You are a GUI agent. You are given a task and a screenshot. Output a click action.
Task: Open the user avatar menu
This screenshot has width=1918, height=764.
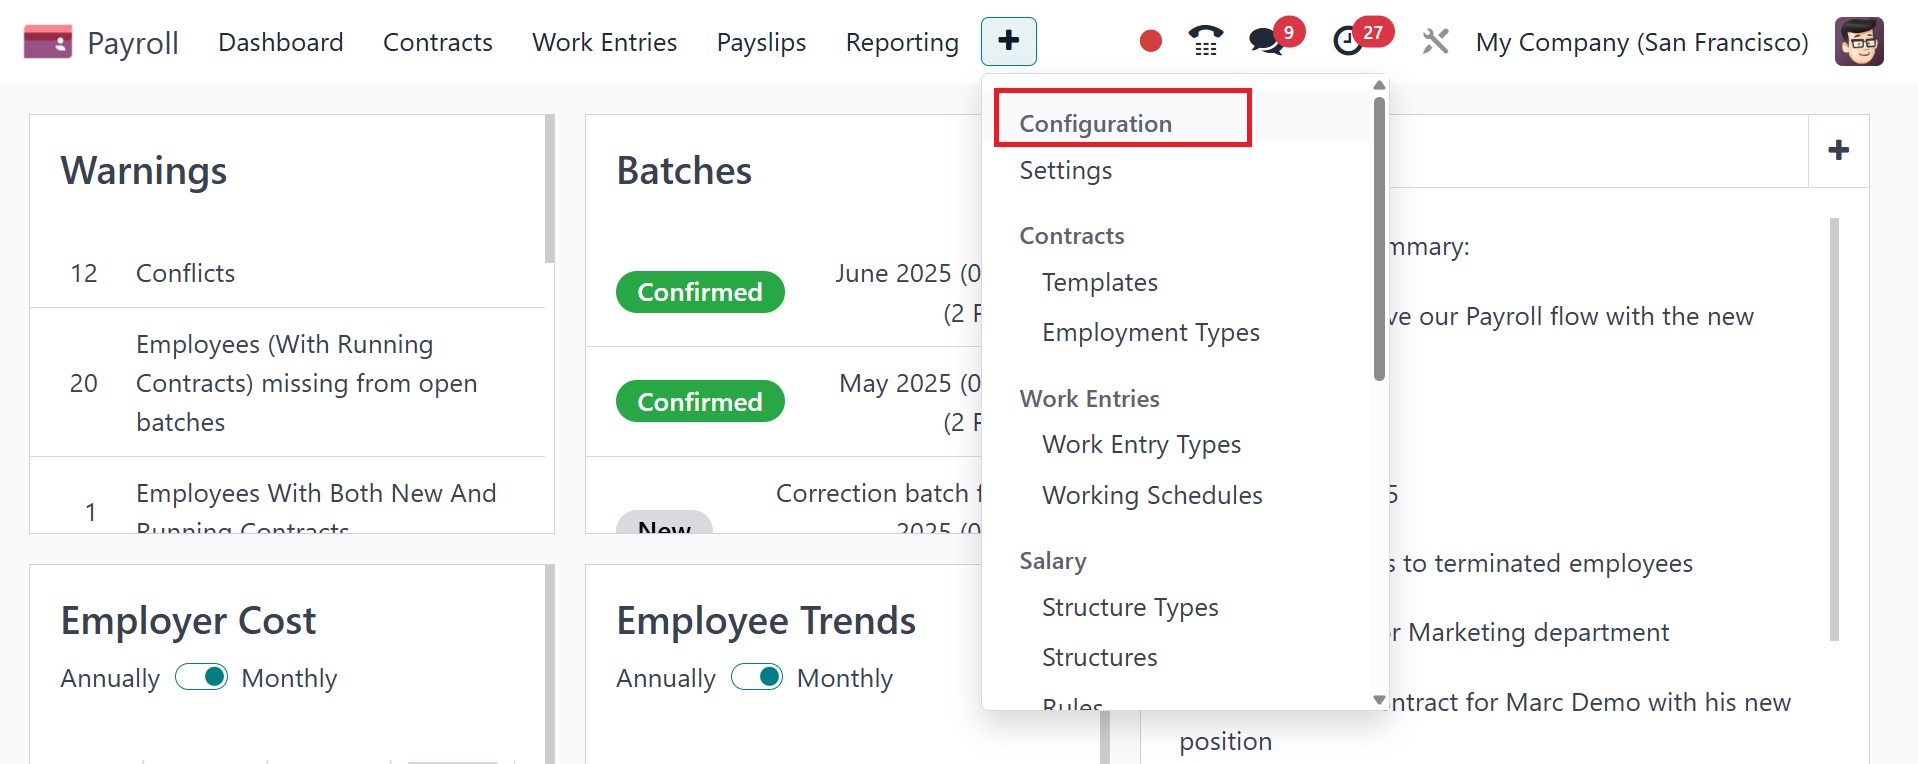pos(1859,41)
